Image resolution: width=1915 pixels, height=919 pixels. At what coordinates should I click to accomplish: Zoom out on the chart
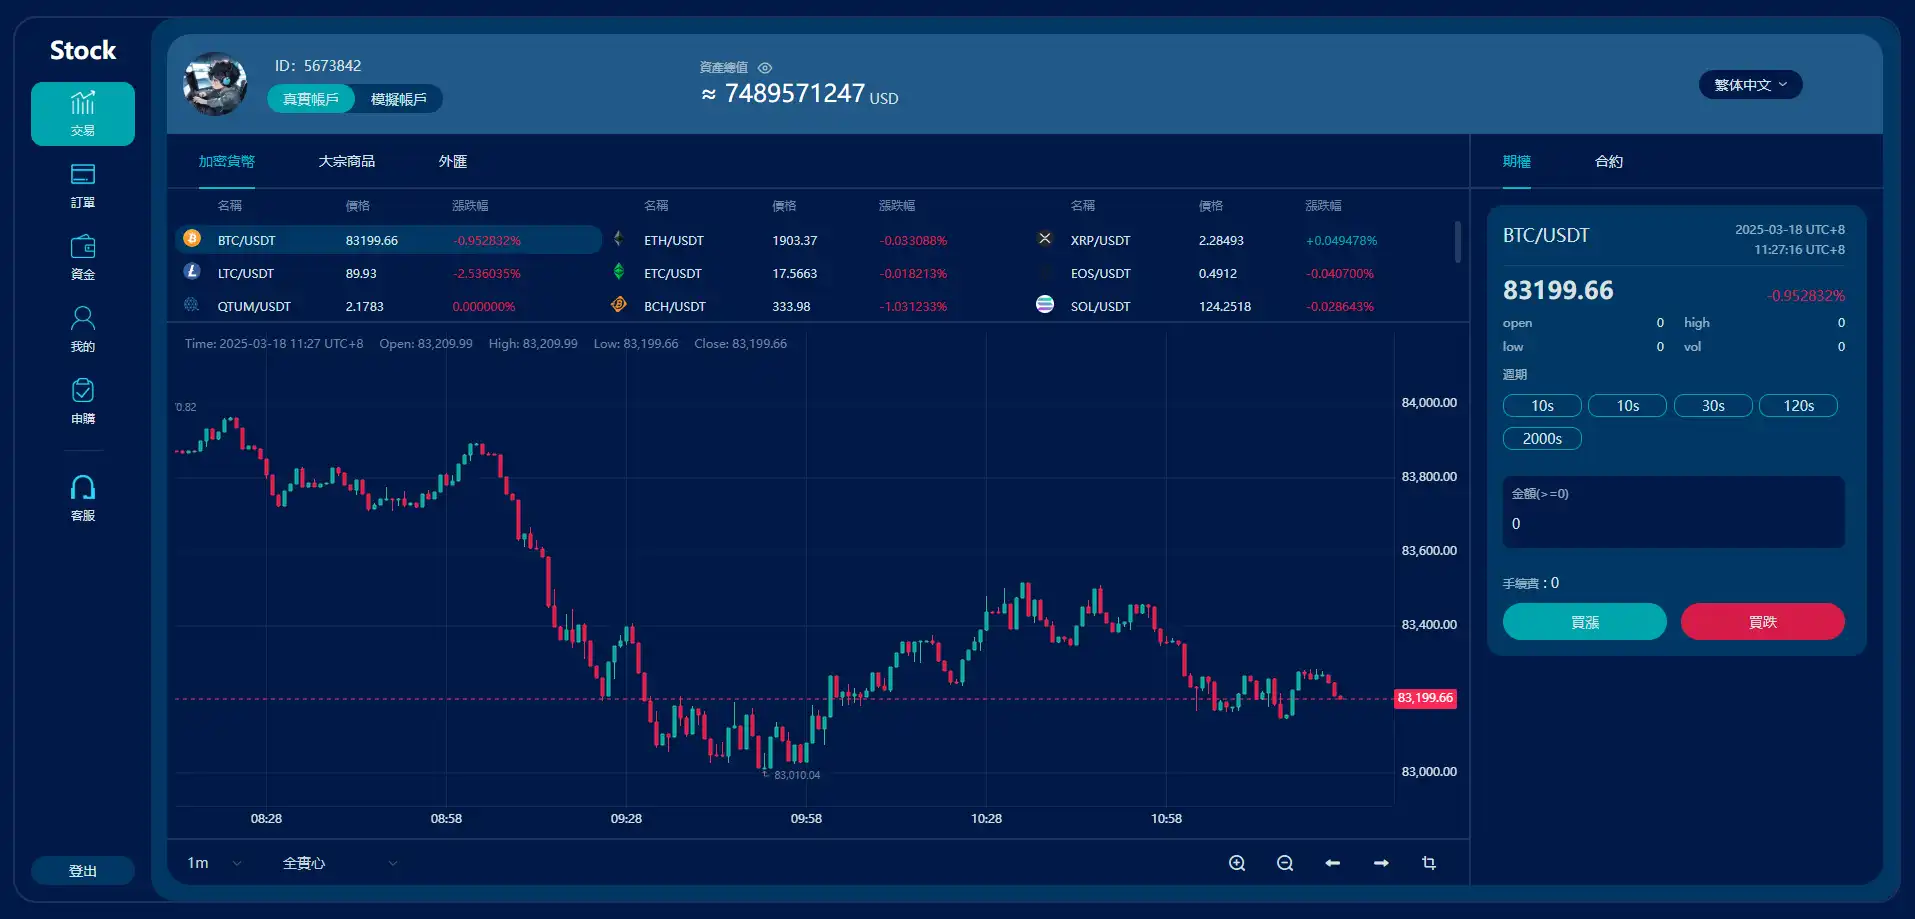[1285, 863]
